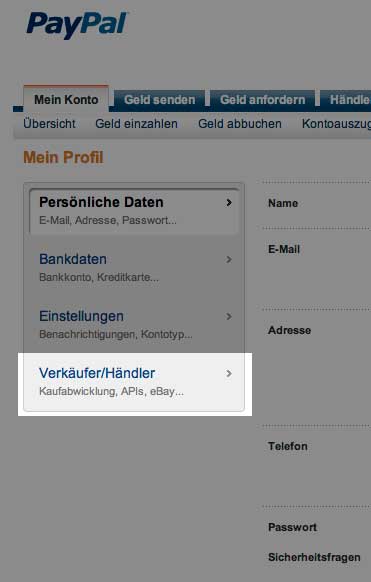Switch to the Geld senden tab
This screenshot has height=582, width=371.
[x=160, y=100]
